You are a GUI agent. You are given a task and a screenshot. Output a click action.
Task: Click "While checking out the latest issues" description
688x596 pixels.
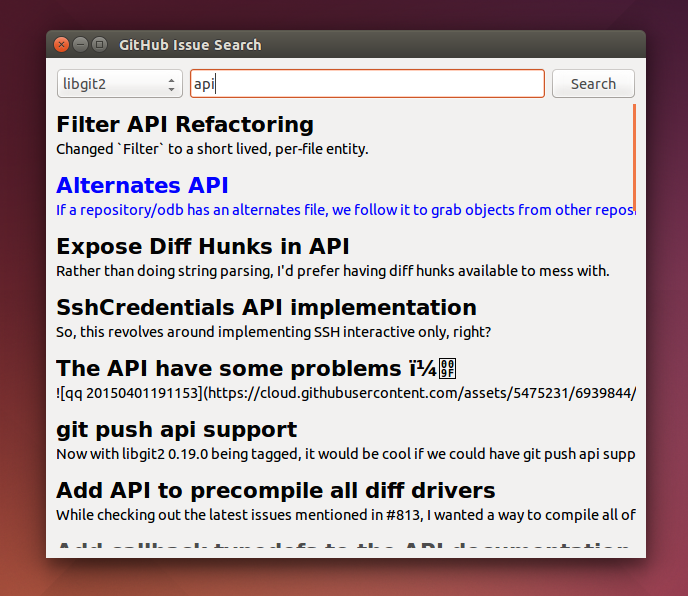tap(346, 515)
